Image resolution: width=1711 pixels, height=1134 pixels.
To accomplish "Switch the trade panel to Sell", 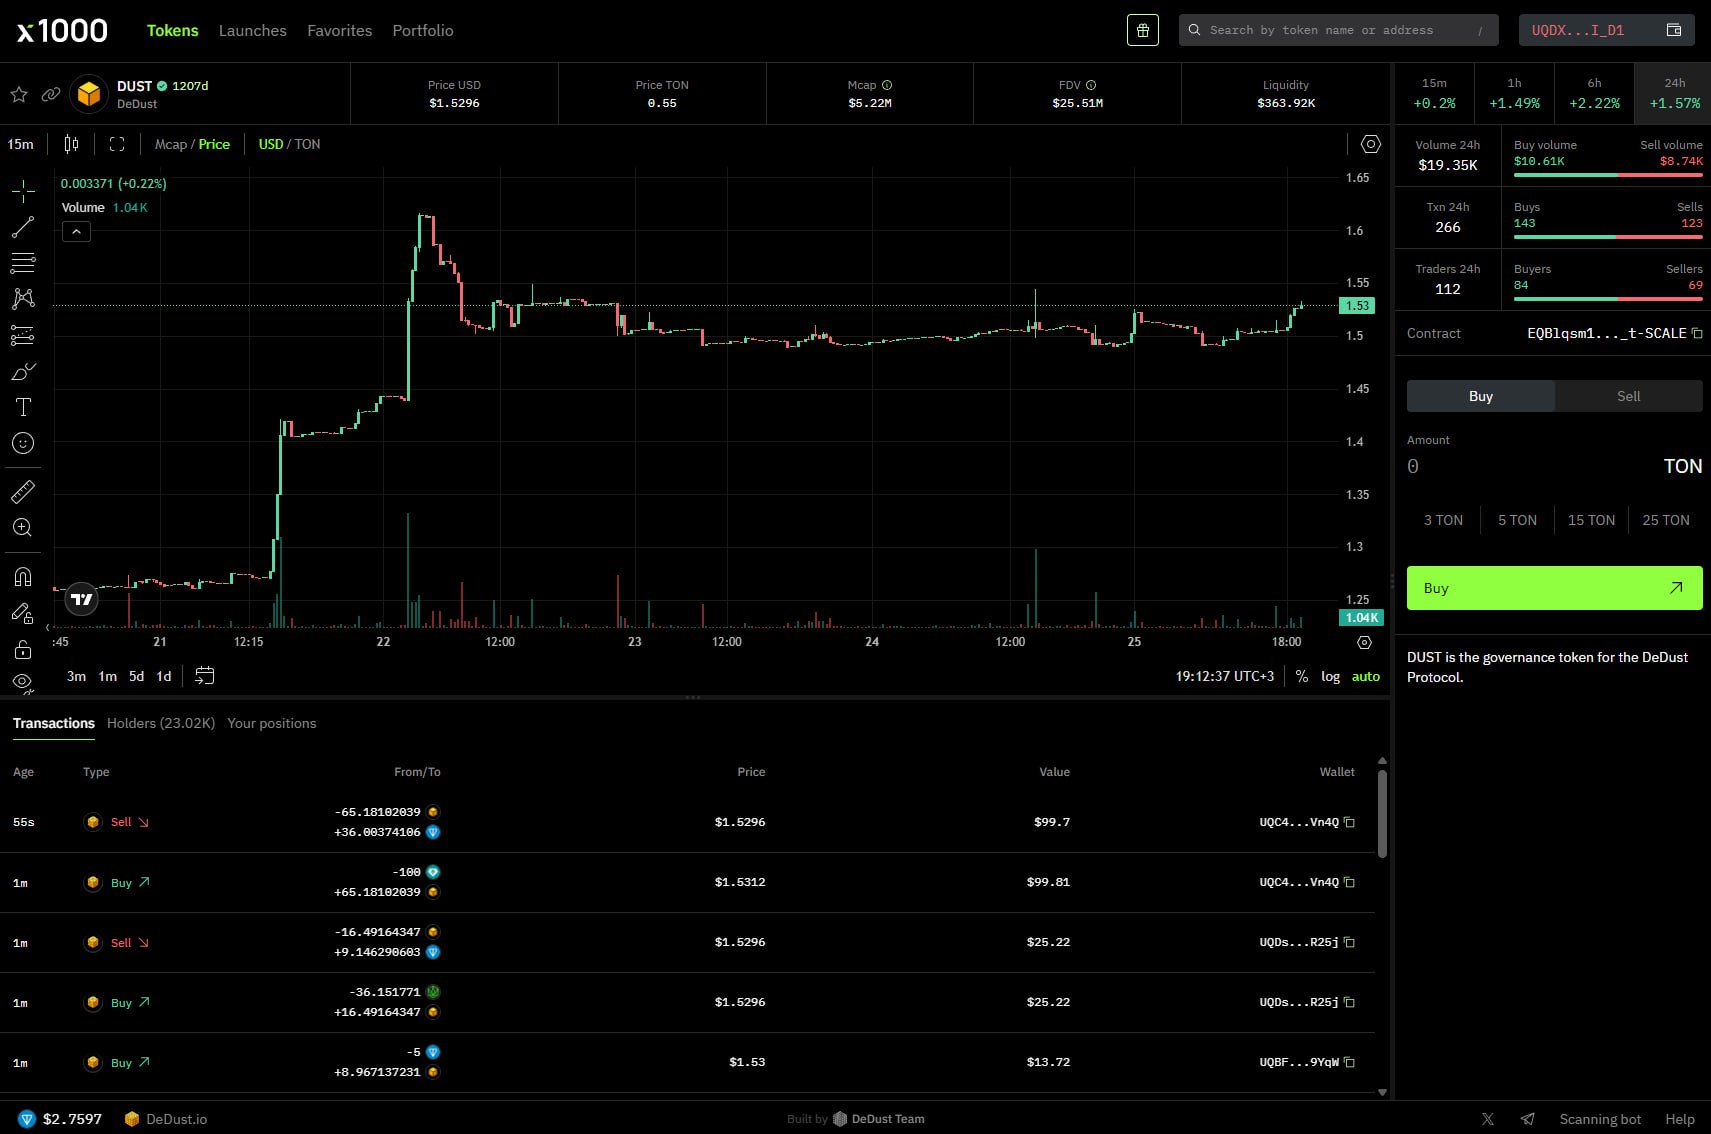I will coord(1628,396).
